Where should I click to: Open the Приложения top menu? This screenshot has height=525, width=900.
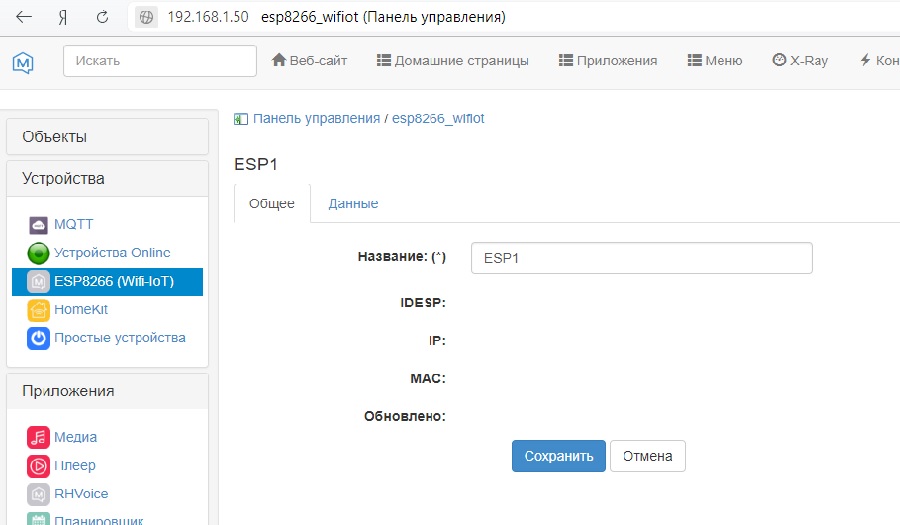point(608,60)
